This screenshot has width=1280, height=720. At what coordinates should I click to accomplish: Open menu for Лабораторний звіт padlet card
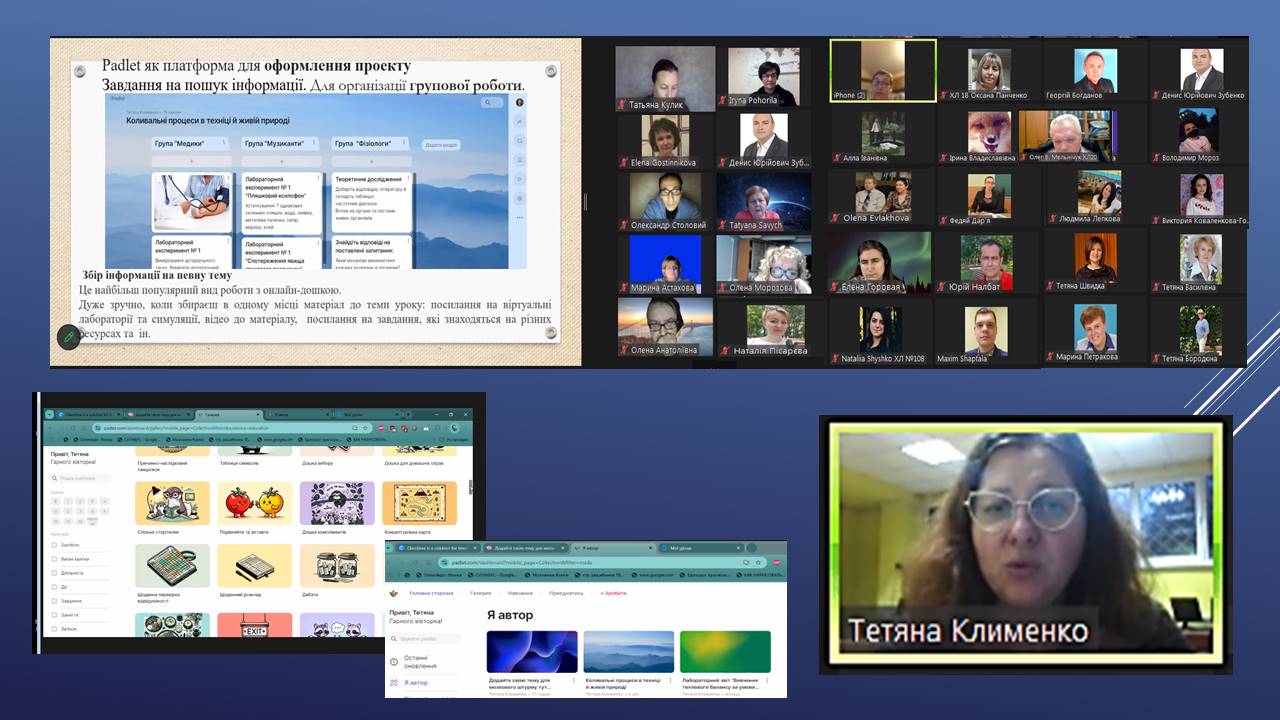[767, 680]
